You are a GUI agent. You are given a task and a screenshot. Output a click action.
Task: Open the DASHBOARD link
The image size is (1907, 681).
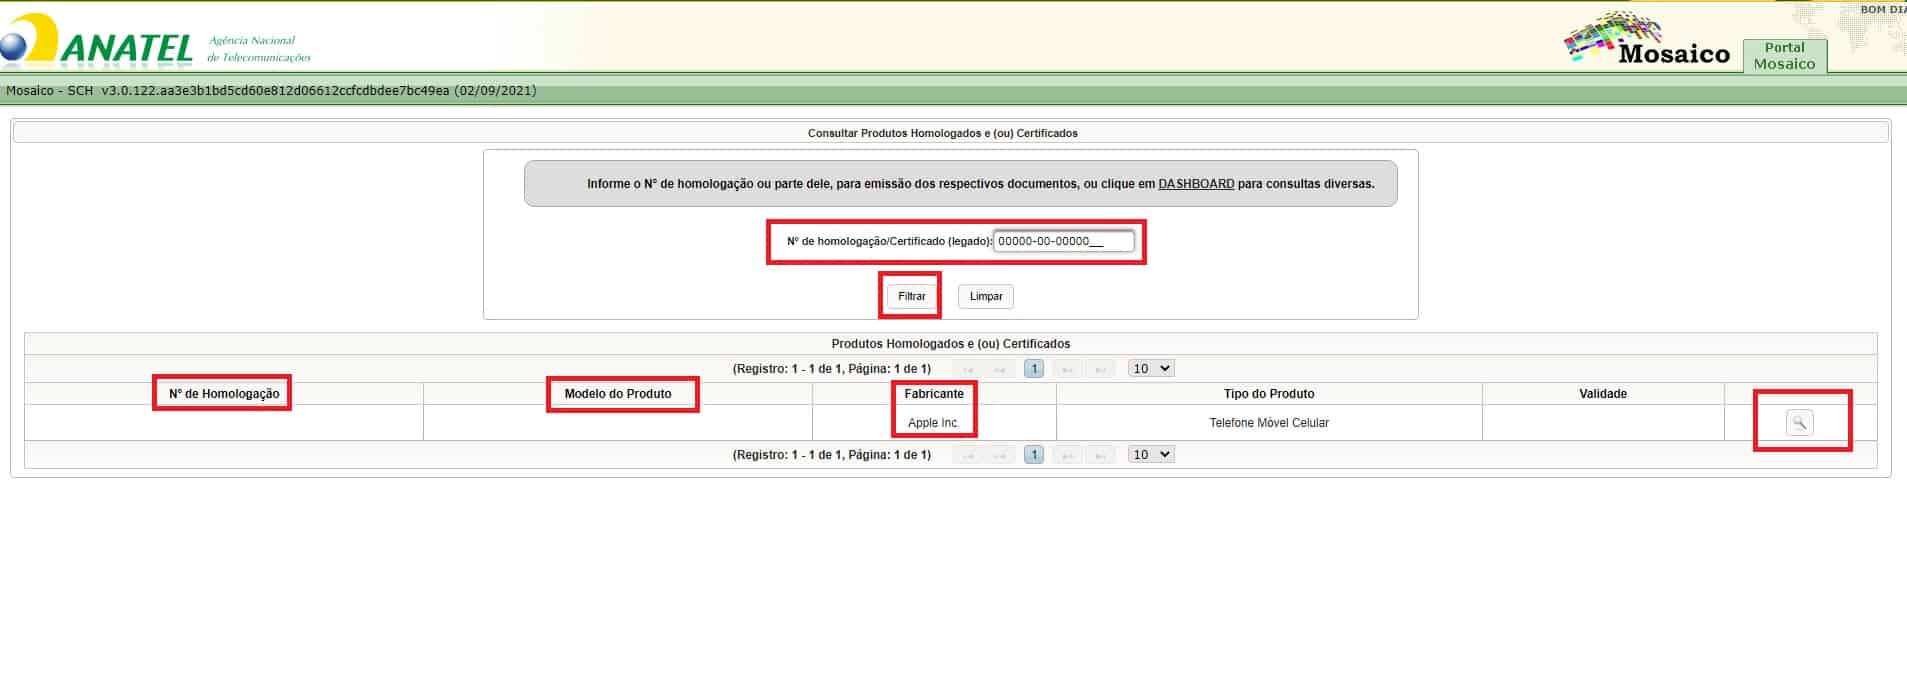(1195, 184)
